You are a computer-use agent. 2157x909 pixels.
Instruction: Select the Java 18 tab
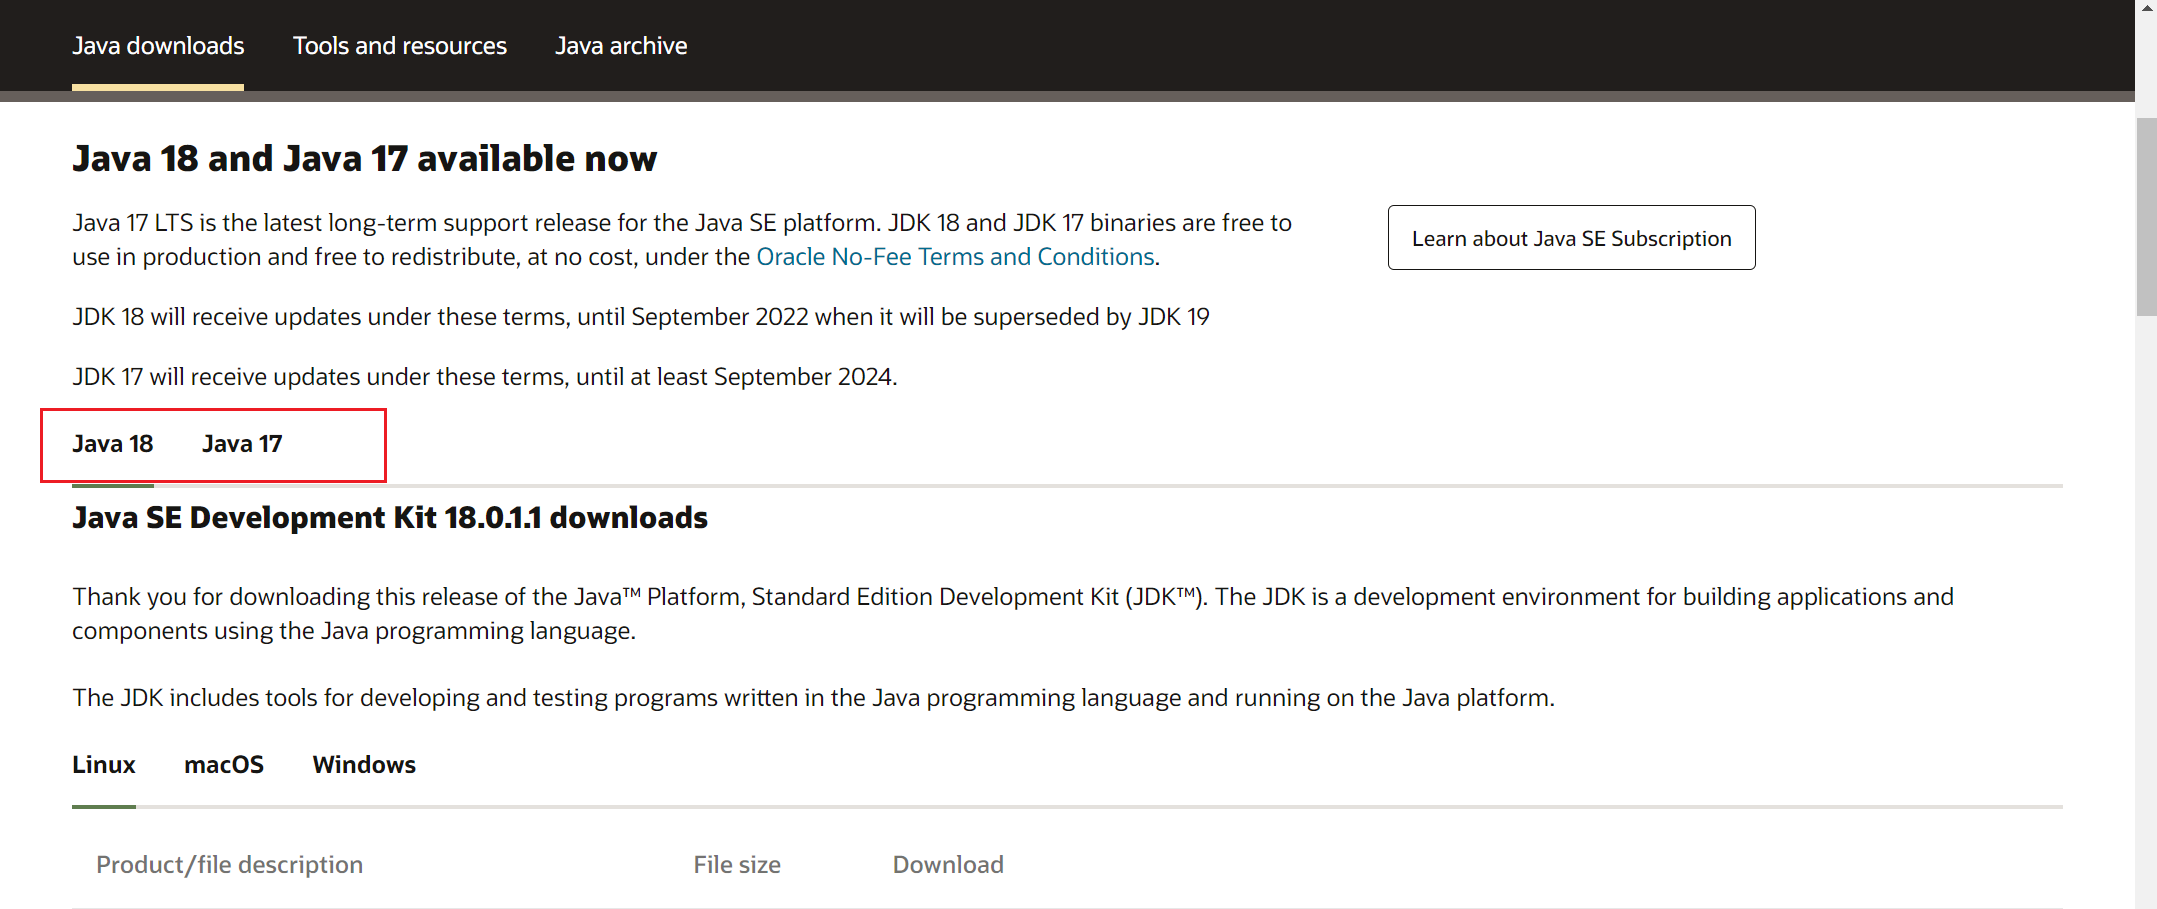tap(113, 444)
